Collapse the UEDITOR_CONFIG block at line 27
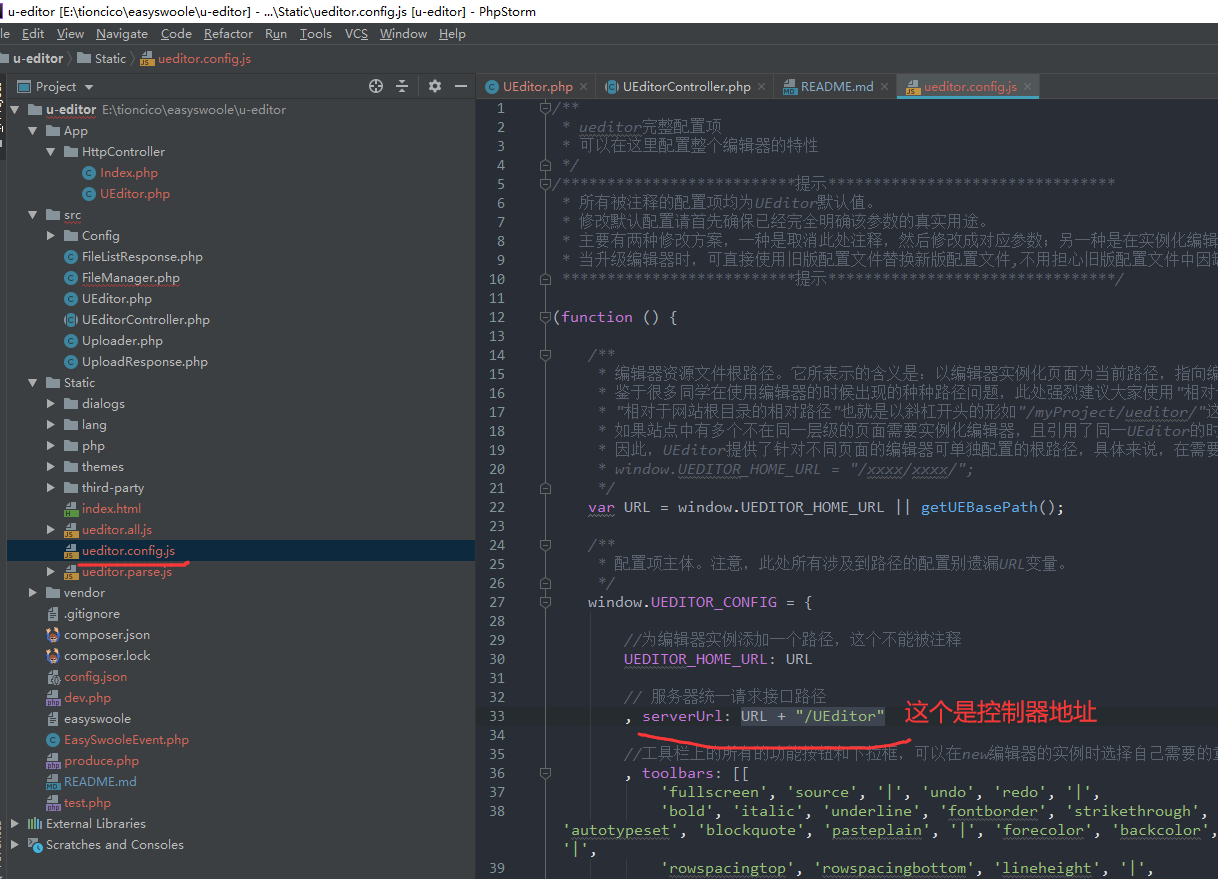 pos(545,602)
